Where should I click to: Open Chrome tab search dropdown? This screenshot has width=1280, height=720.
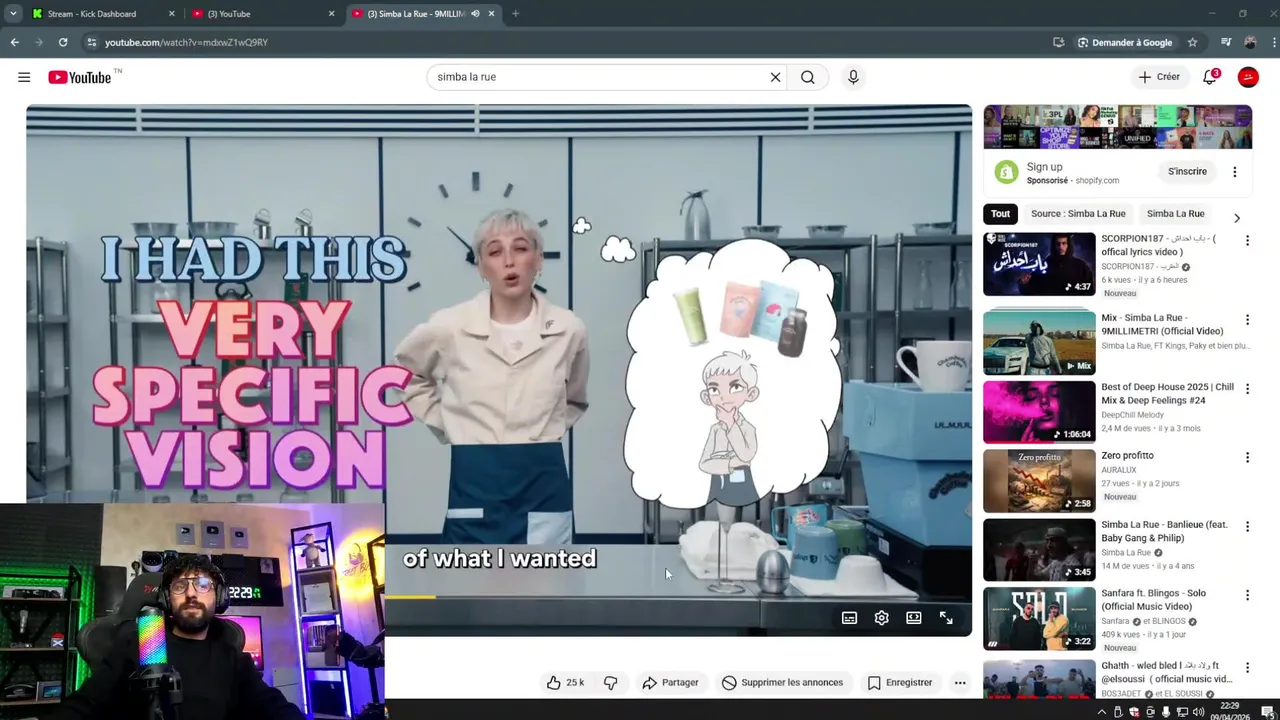tap(13, 14)
